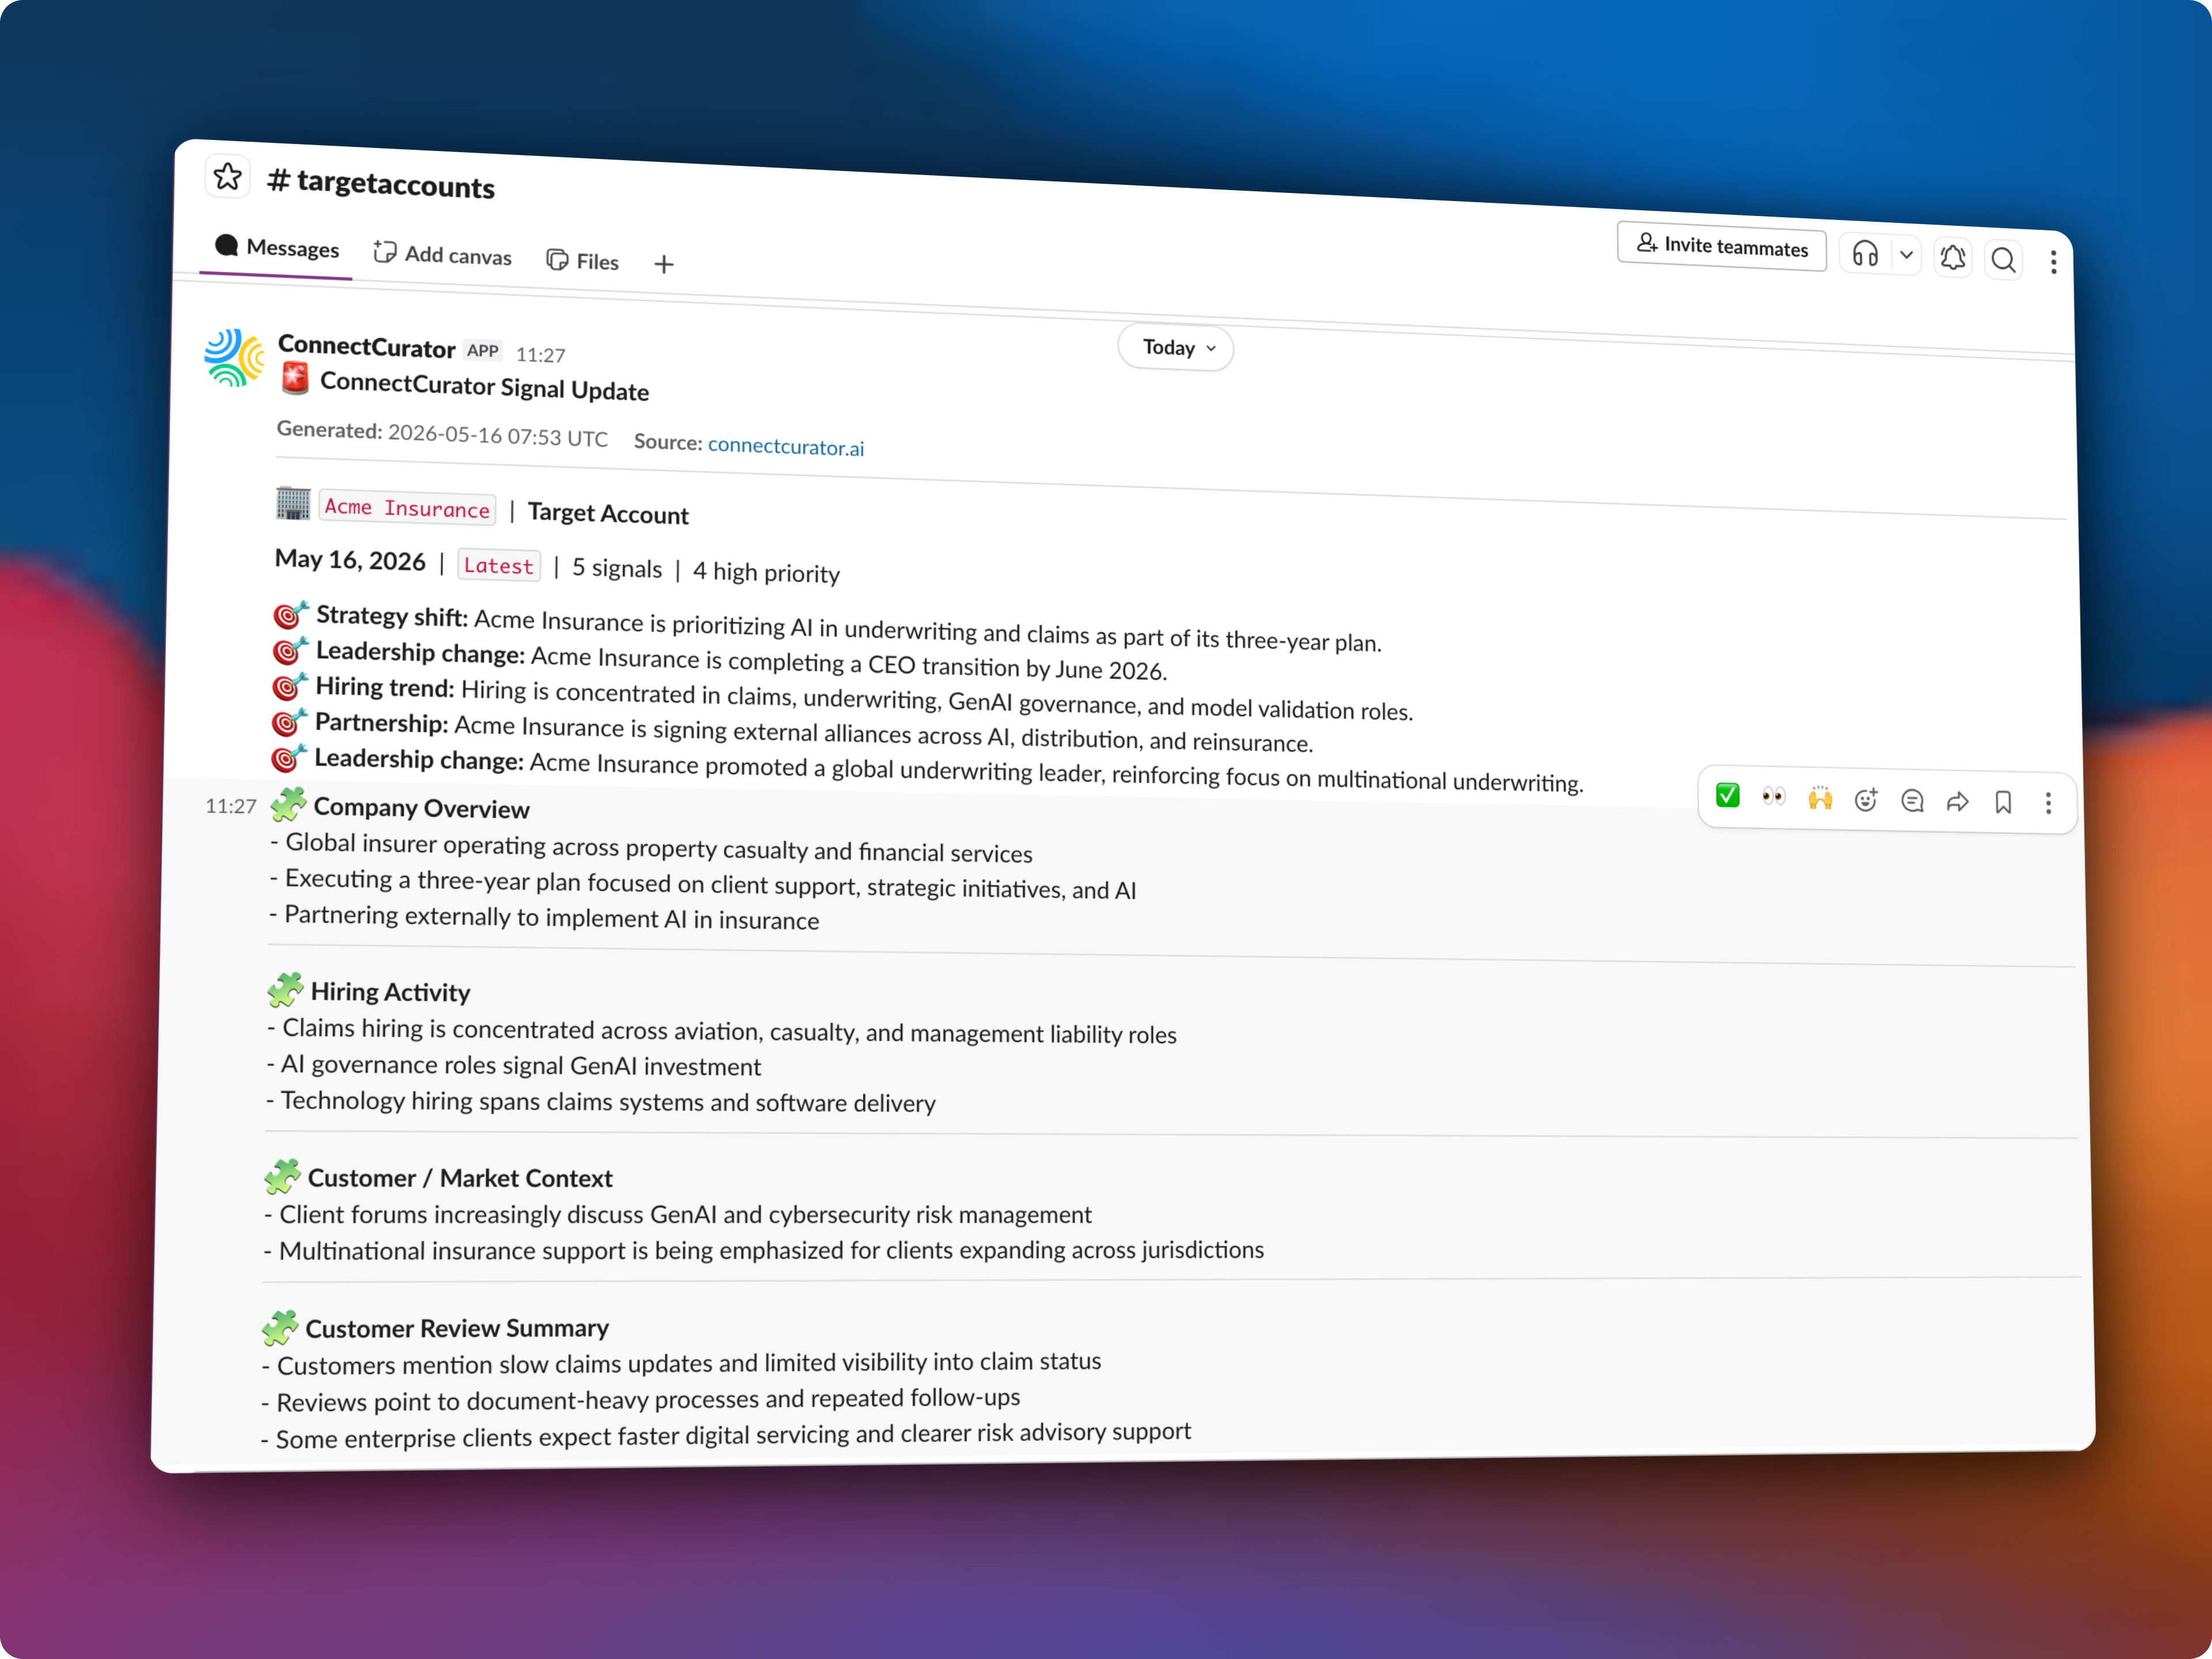Click ConnectCurator Signal Update title

[484, 387]
